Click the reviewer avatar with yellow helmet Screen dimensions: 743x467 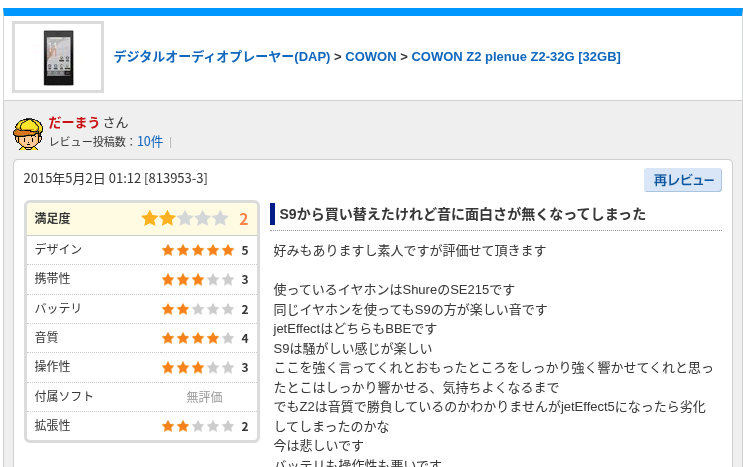(28, 134)
